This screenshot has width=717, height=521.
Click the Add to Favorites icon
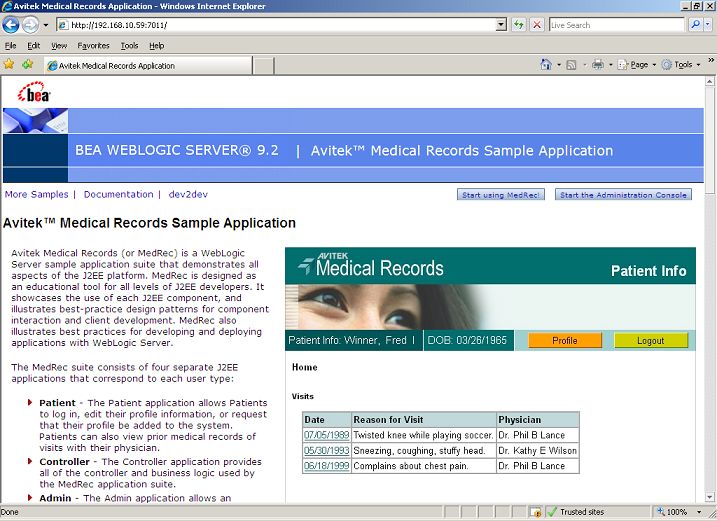28,64
